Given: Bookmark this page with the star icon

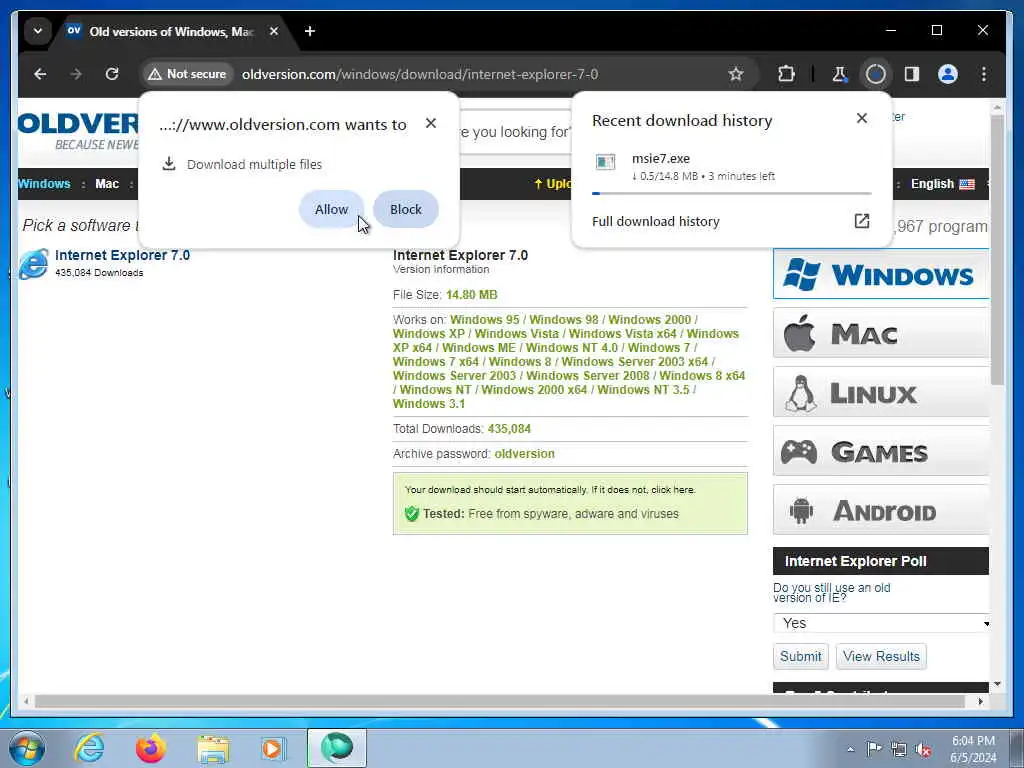Looking at the screenshot, I should (x=736, y=74).
